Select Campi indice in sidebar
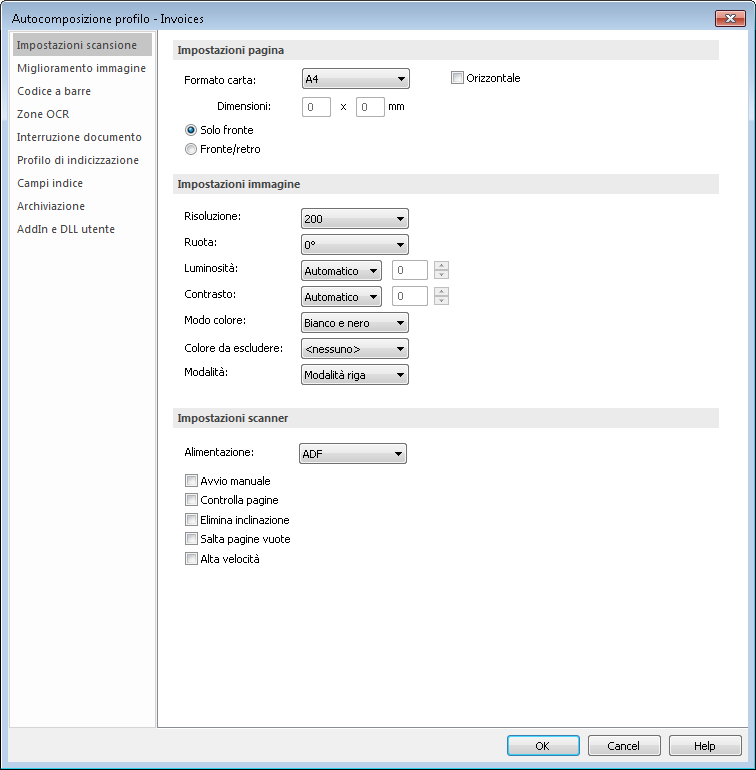Image resolution: width=756 pixels, height=770 pixels. 50,183
